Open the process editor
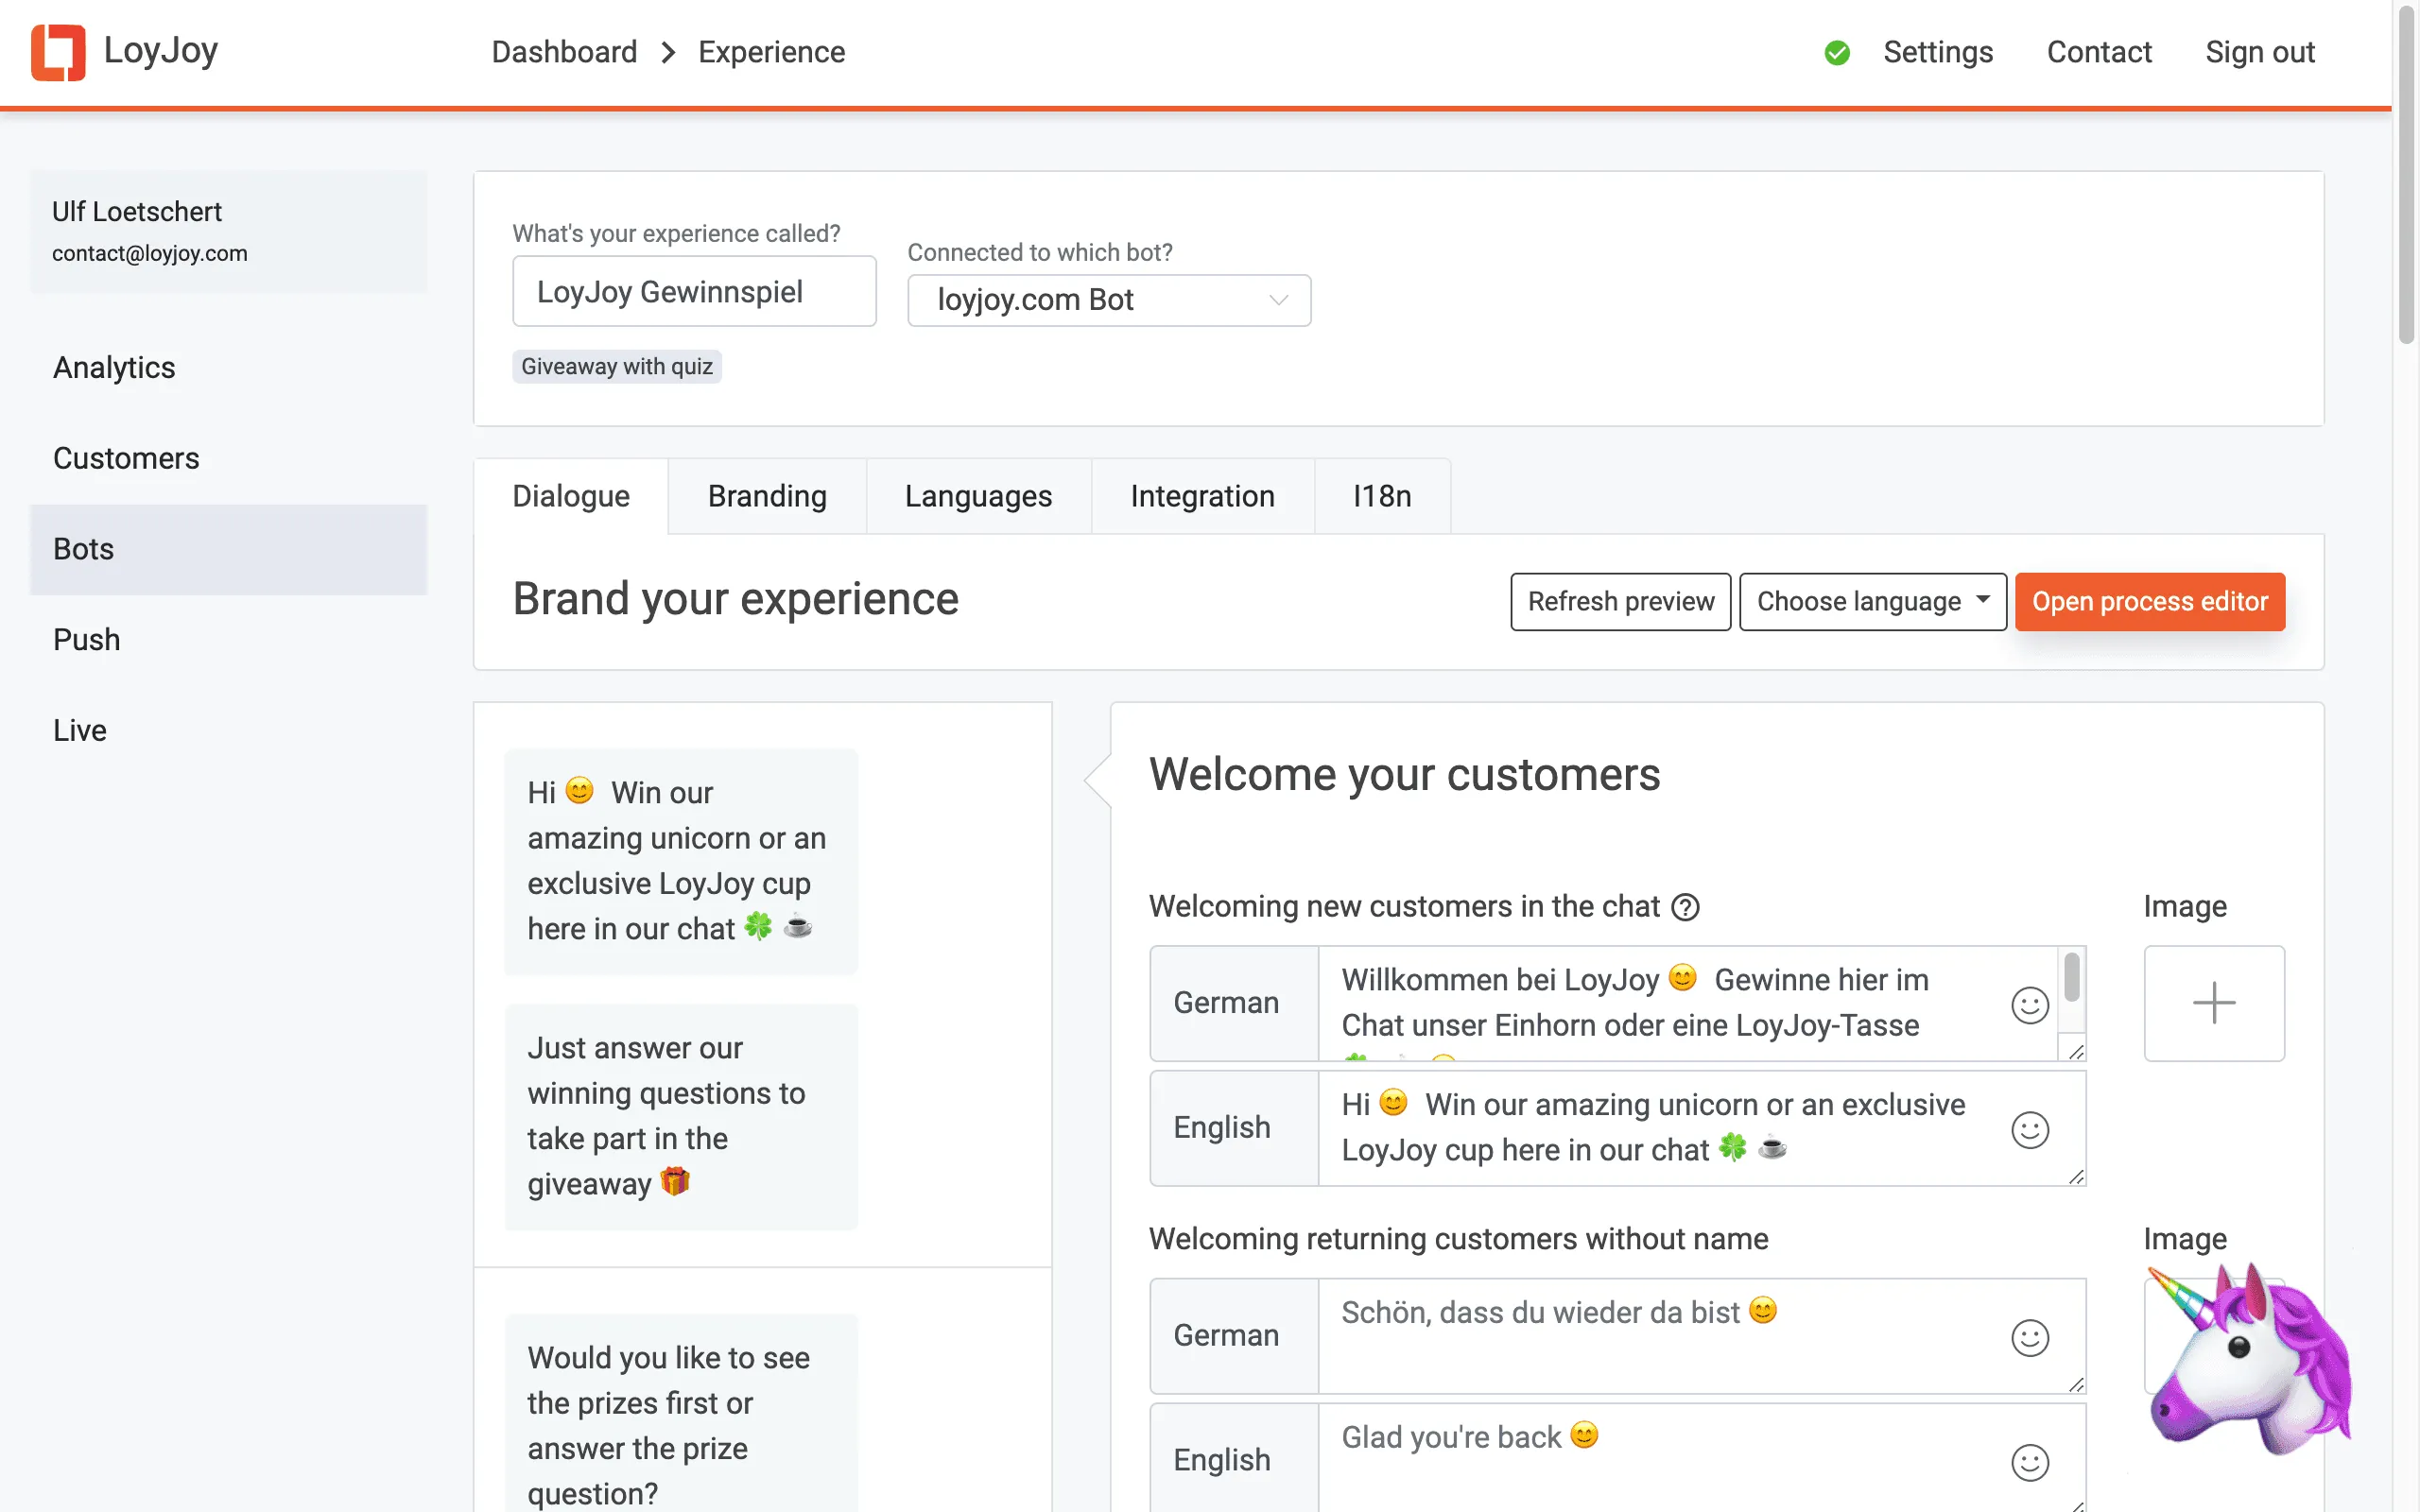This screenshot has height=1512, width=2420. (2150, 601)
